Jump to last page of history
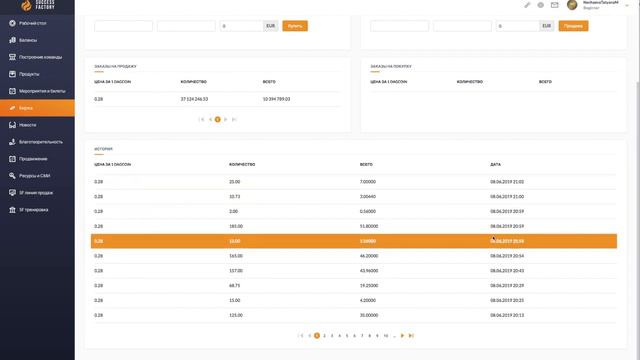 point(411,336)
